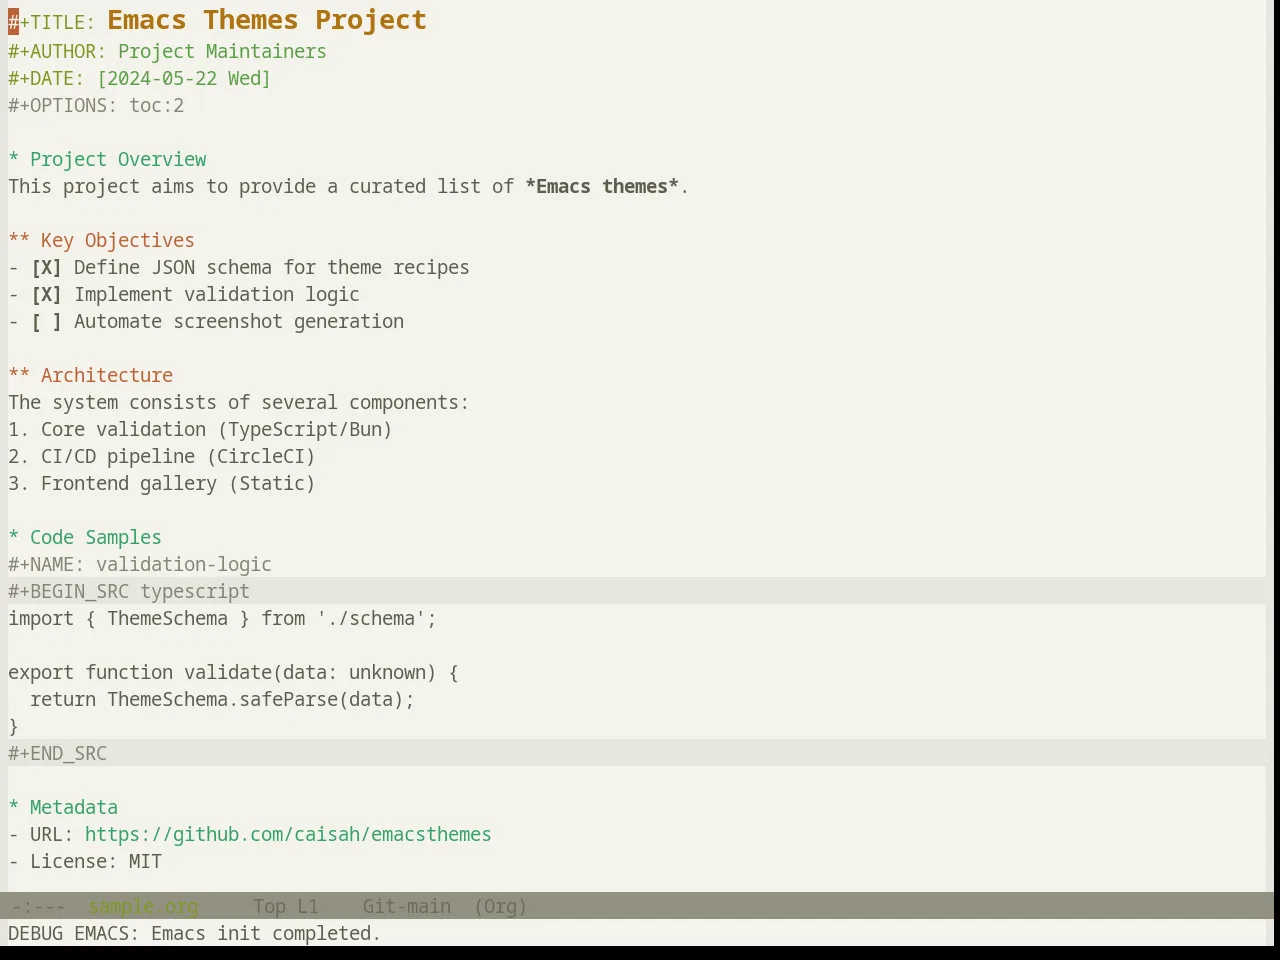The image size is (1280, 960).
Task: Click the Top L1 position indicator
Action: pyautogui.click(x=286, y=907)
